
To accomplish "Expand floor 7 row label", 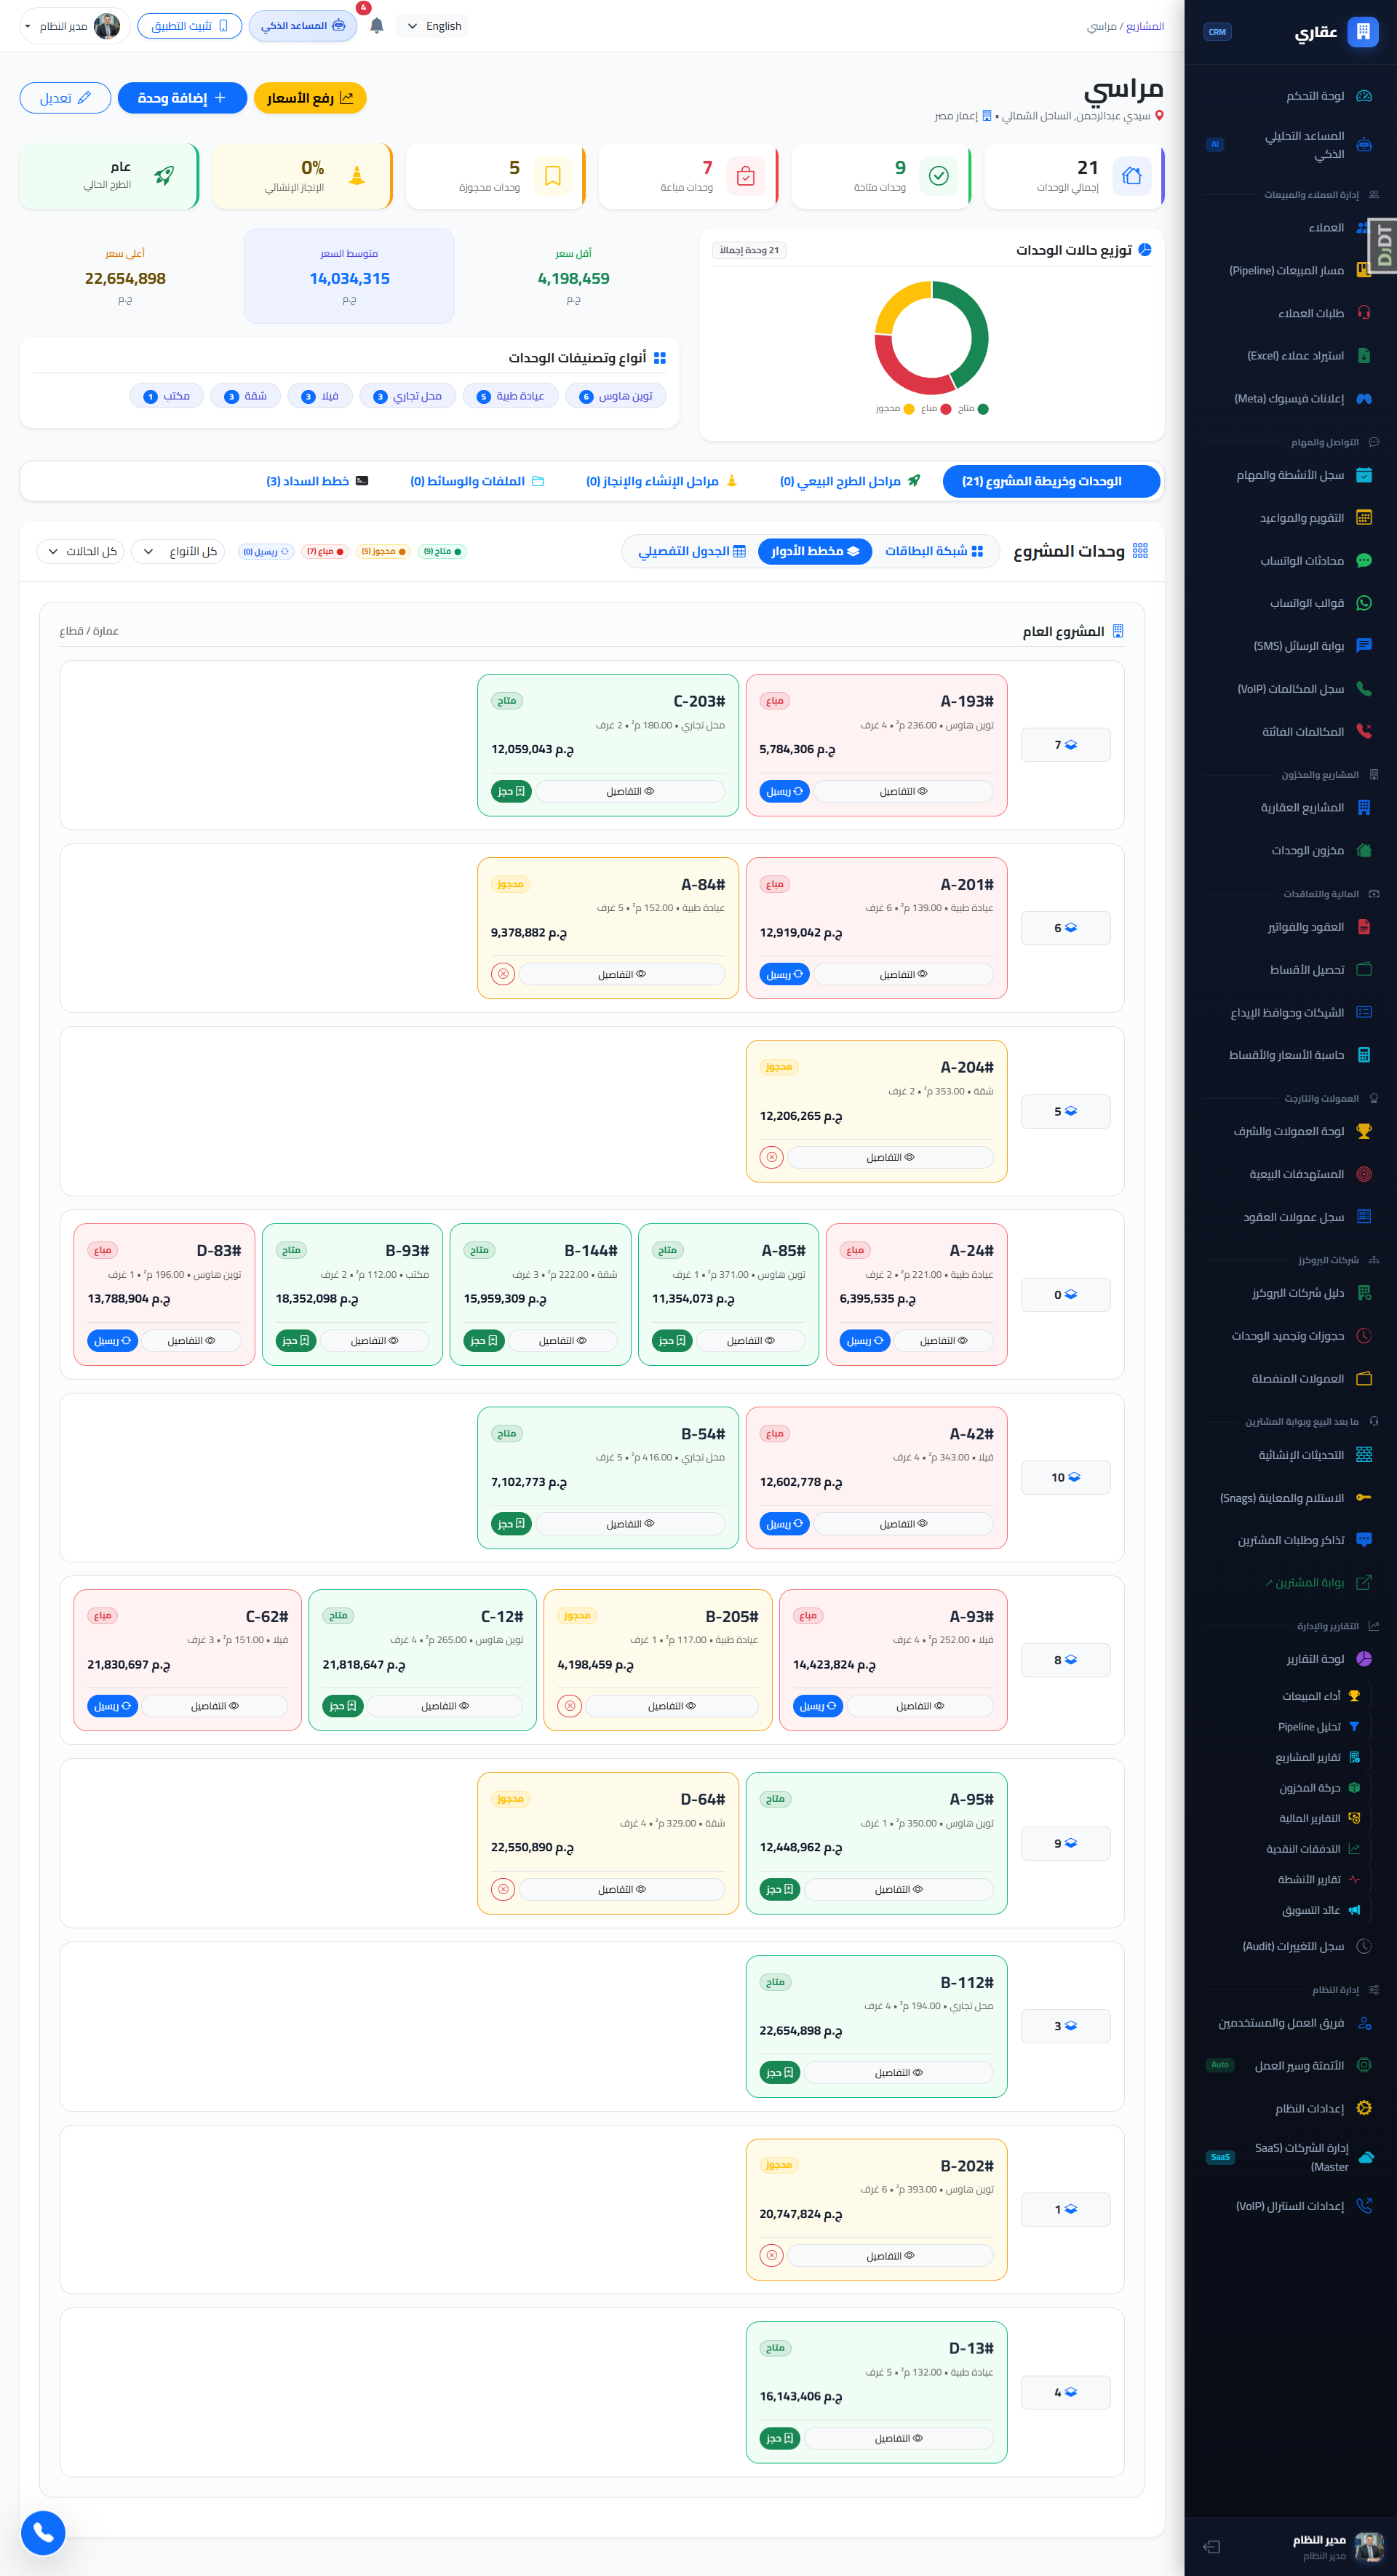I will tap(1065, 745).
